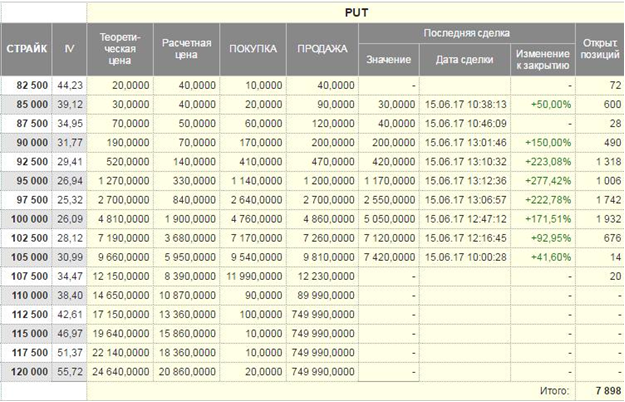Click the СТРАЙК column header

(24, 49)
